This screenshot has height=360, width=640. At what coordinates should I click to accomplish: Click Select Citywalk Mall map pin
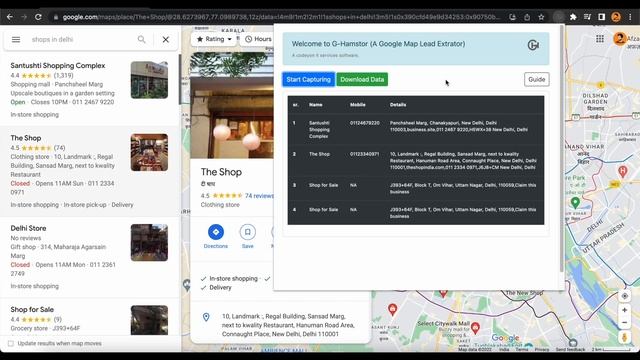click(475, 327)
